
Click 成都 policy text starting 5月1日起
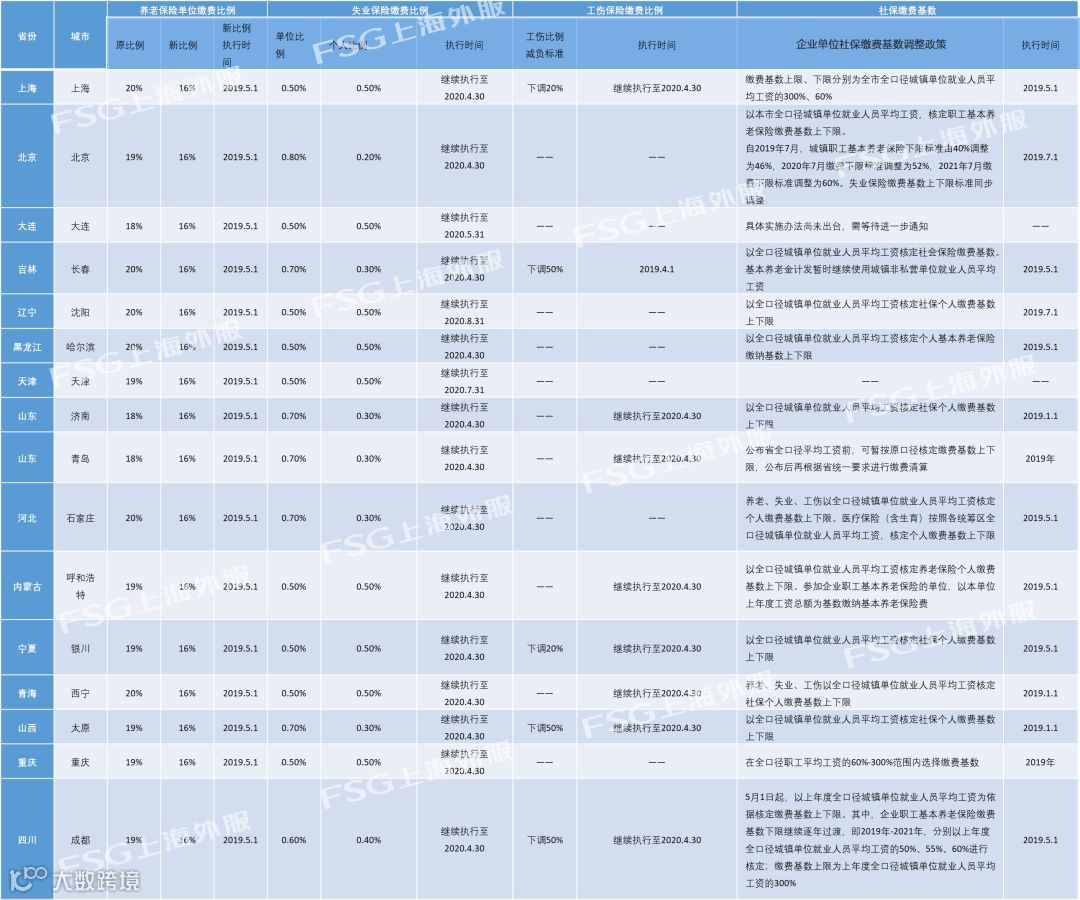pos(870,840)
